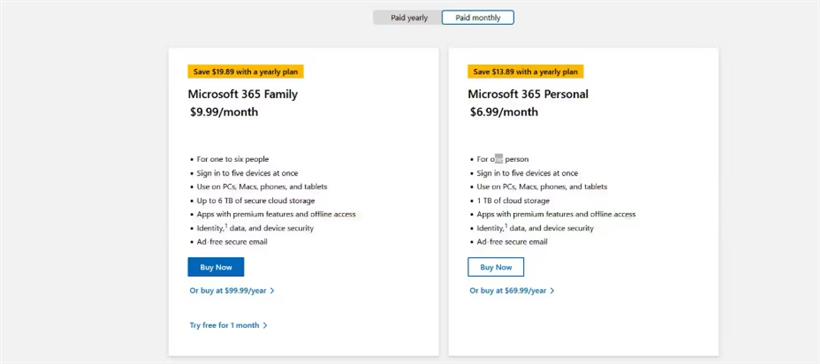Viewport: 820px width, 364px height.
Task: Open the $69.99/year purchase link
Action: pyautogui.click(x=508, y=291)
